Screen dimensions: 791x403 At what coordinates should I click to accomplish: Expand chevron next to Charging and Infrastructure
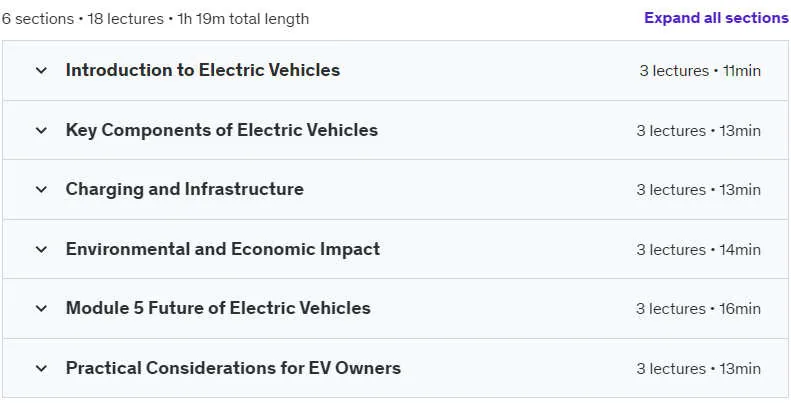pyautogui.click(x=41, y=190)
